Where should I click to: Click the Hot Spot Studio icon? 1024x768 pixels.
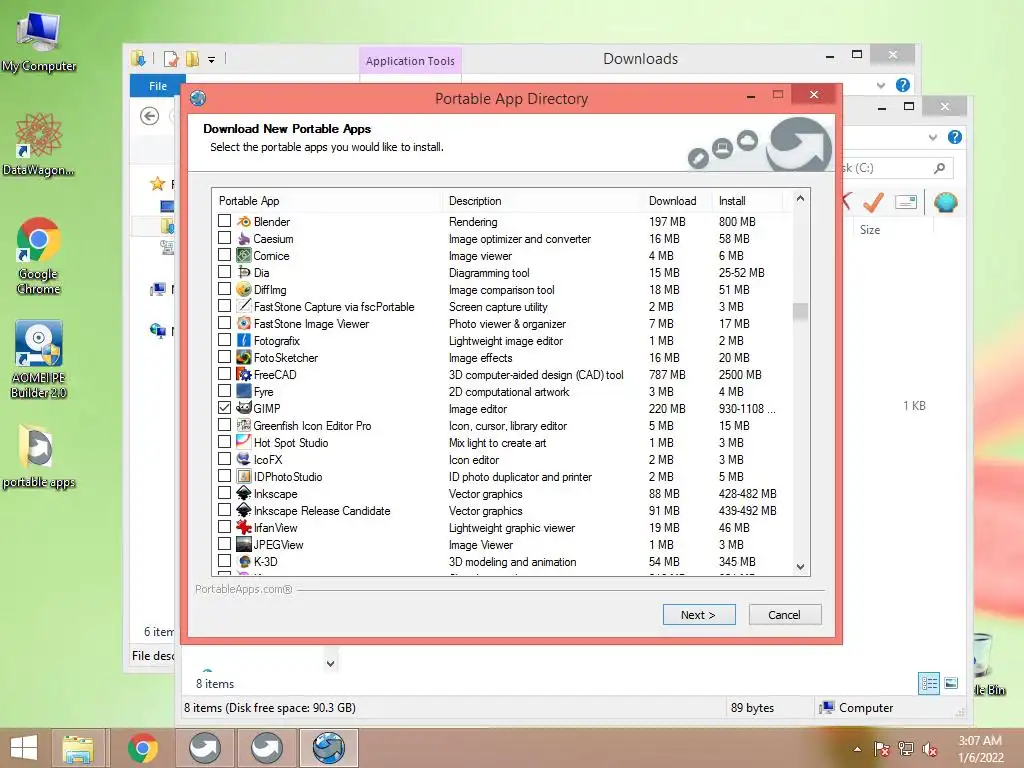pos(244,442)
